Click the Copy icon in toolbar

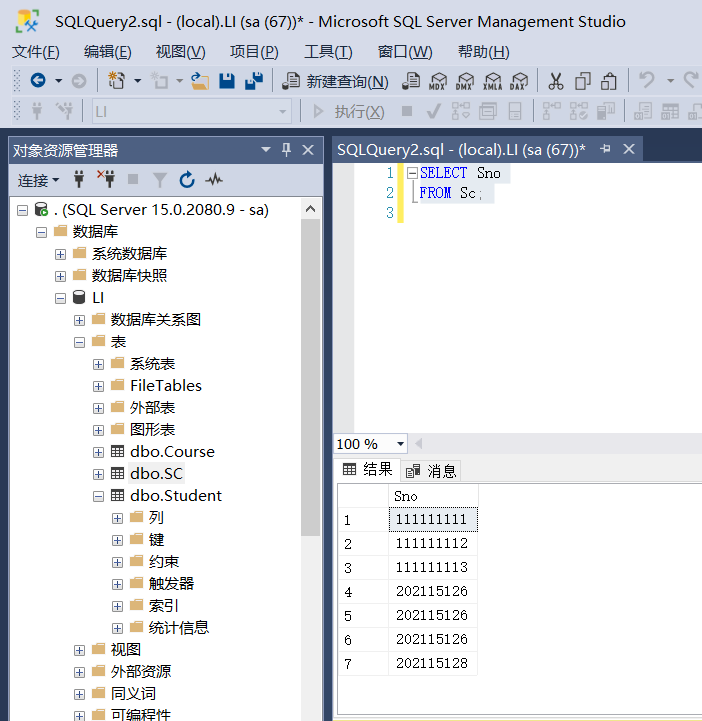point(582,81)
